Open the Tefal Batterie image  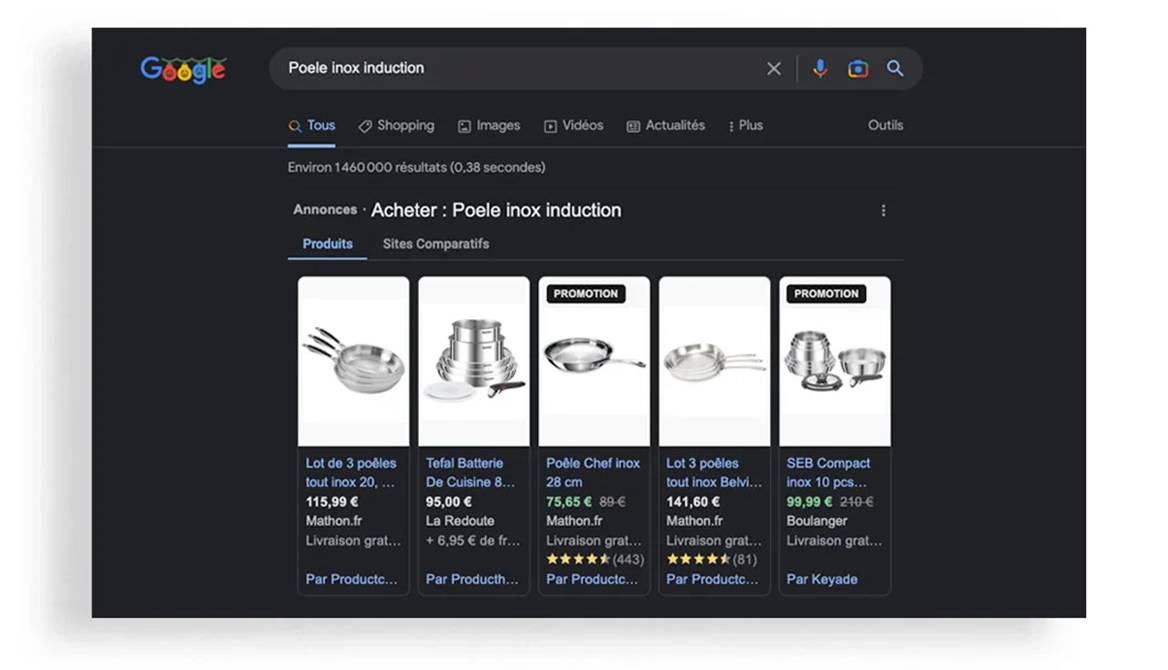pyautogui.click(x=474, y=361)
